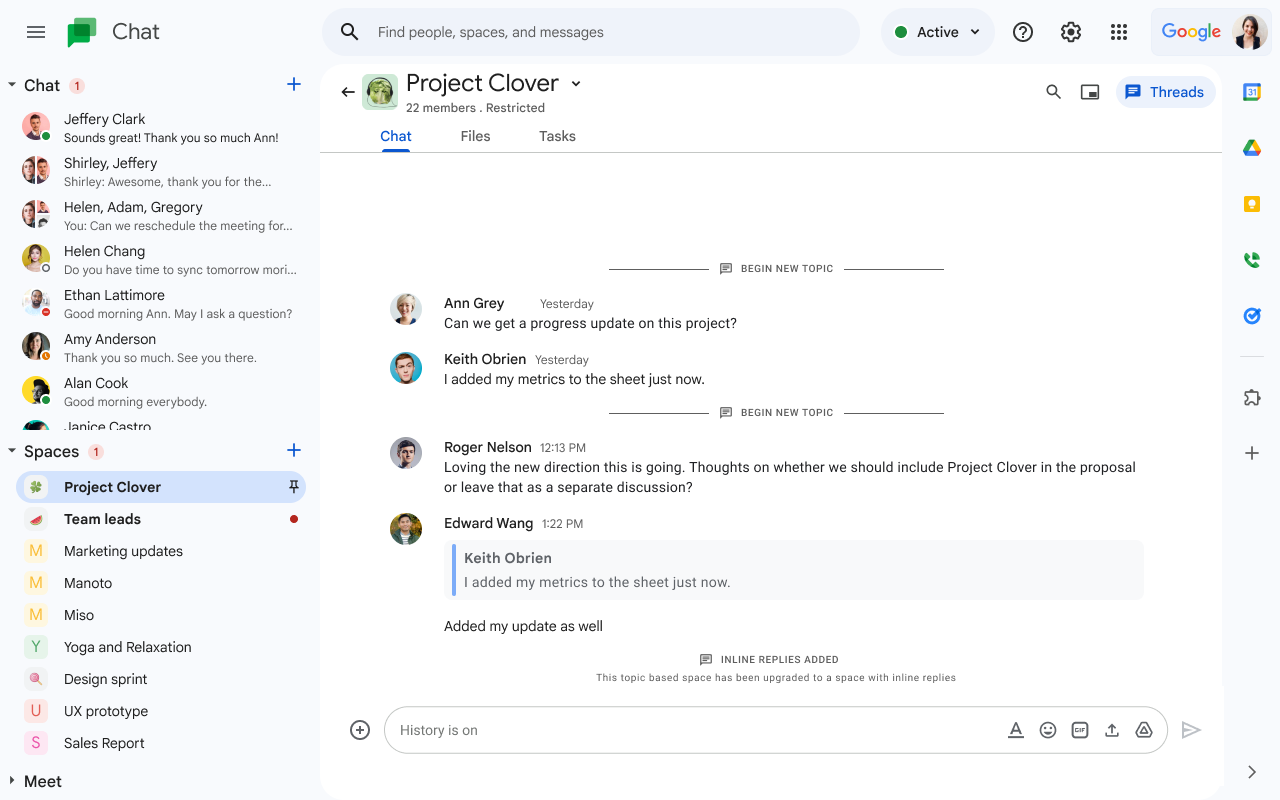This screenshot has height=800, width=1280.
Task: Click the pin icon on Project Clover
Action: (x=294, y=487)
